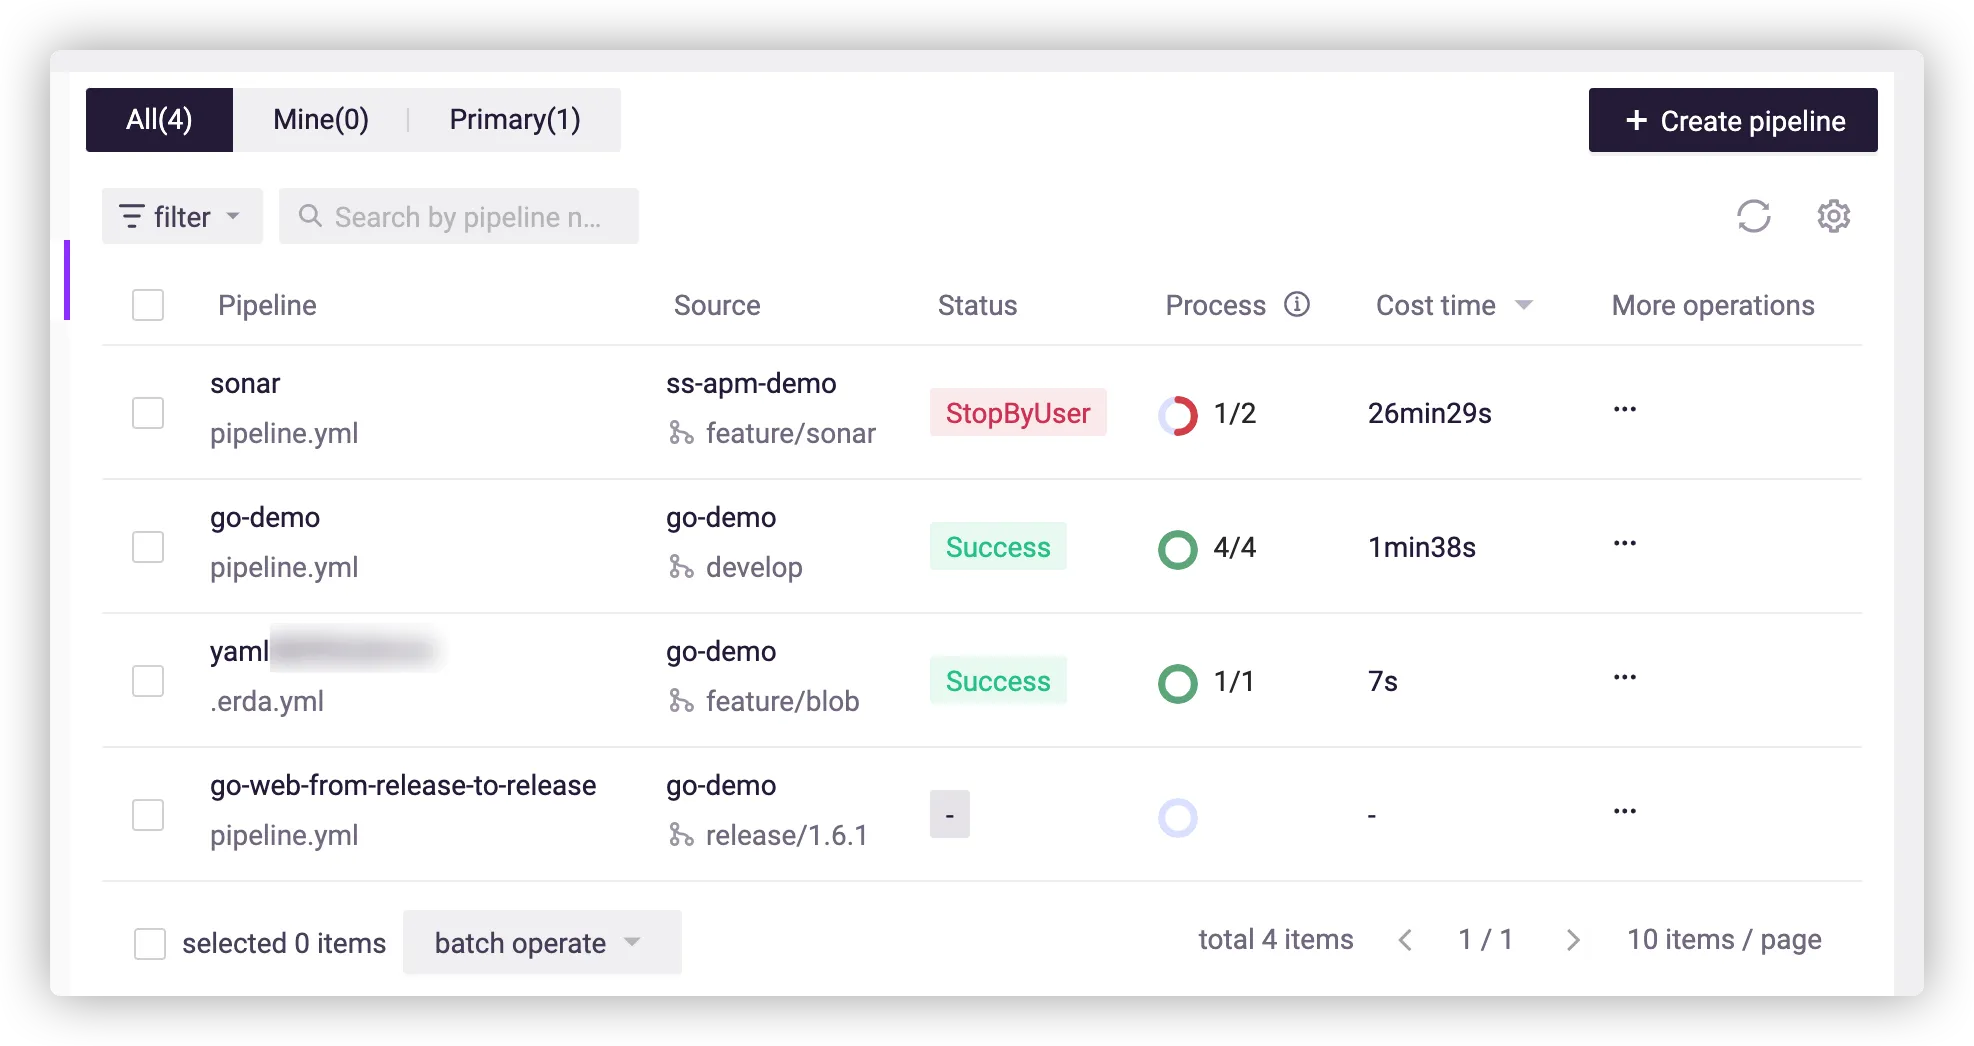Go to previous page arrow
Image resolution: width=1974 pixels, height=1046 pixels.
pos(1405,940)
